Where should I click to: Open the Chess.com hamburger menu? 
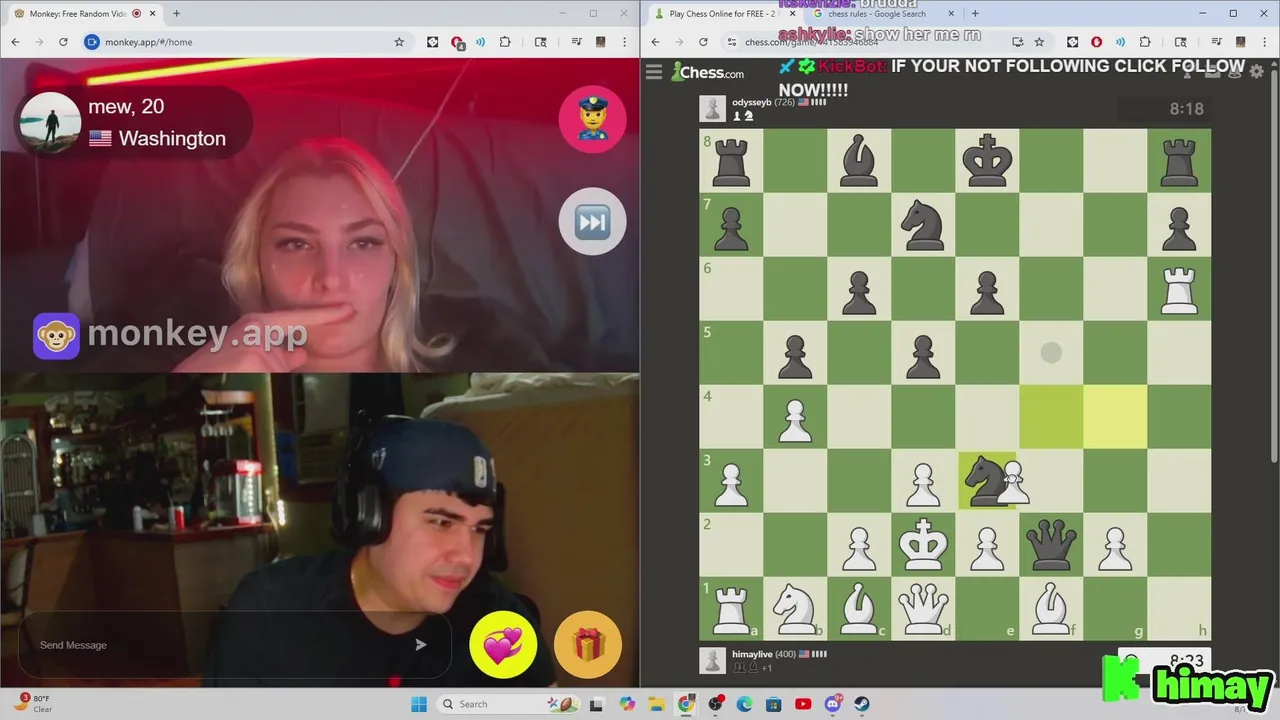[654, 71]
